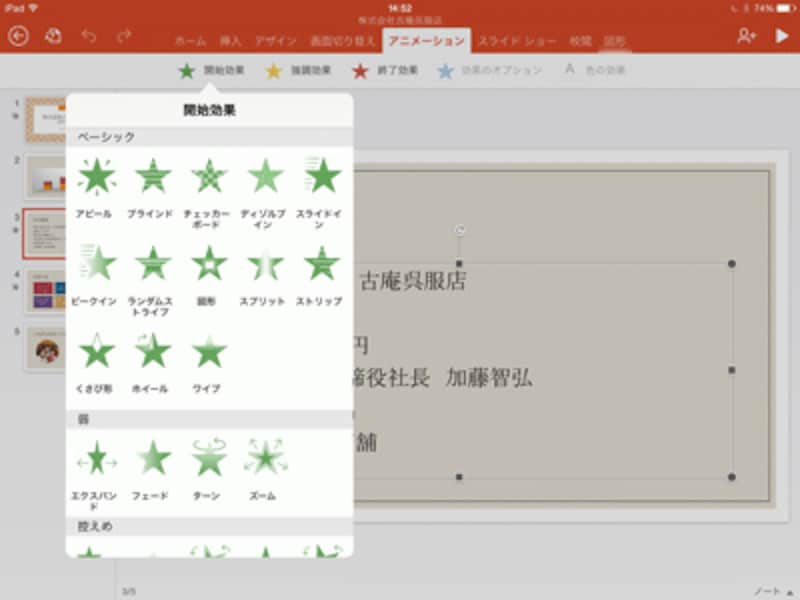Select the highlighted slide 3 thumbnail
This screenshot has height=600, width=800.
(45, 234)
